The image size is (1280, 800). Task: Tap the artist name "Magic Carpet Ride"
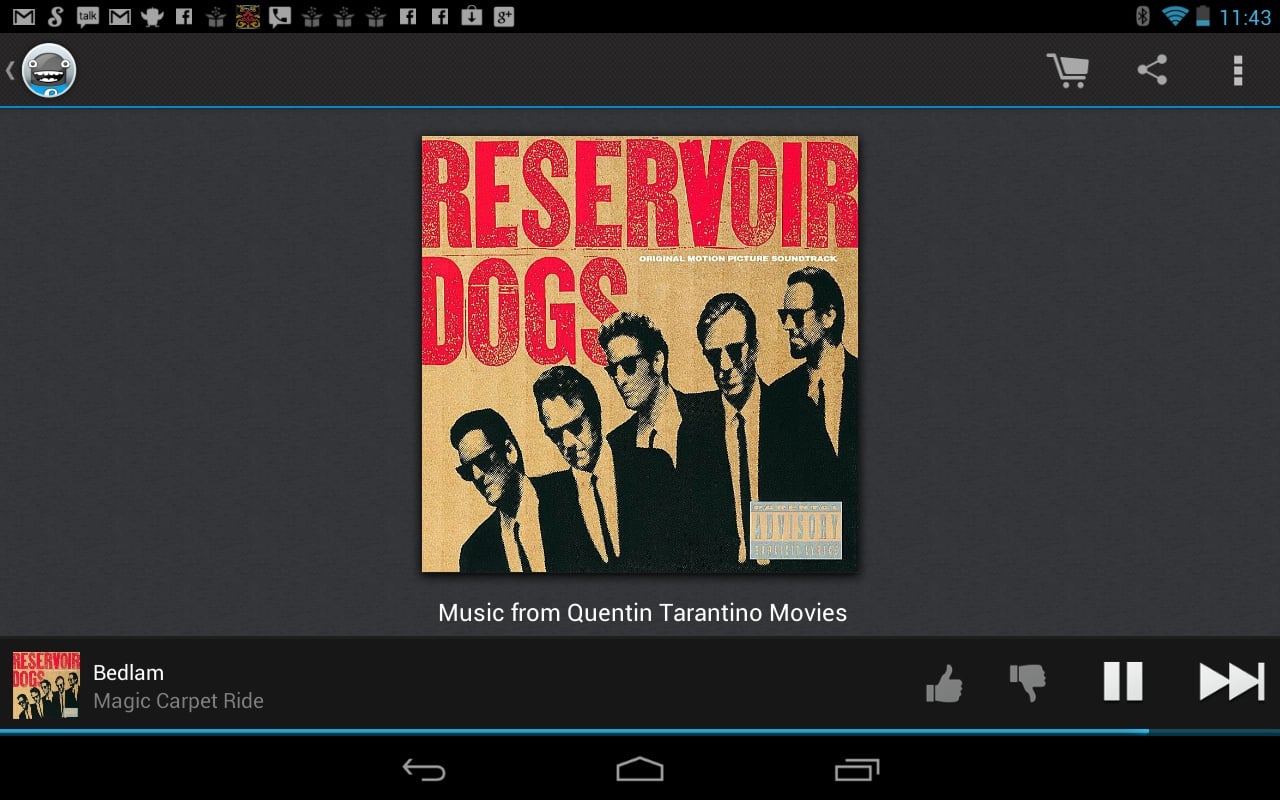(179, 701)
